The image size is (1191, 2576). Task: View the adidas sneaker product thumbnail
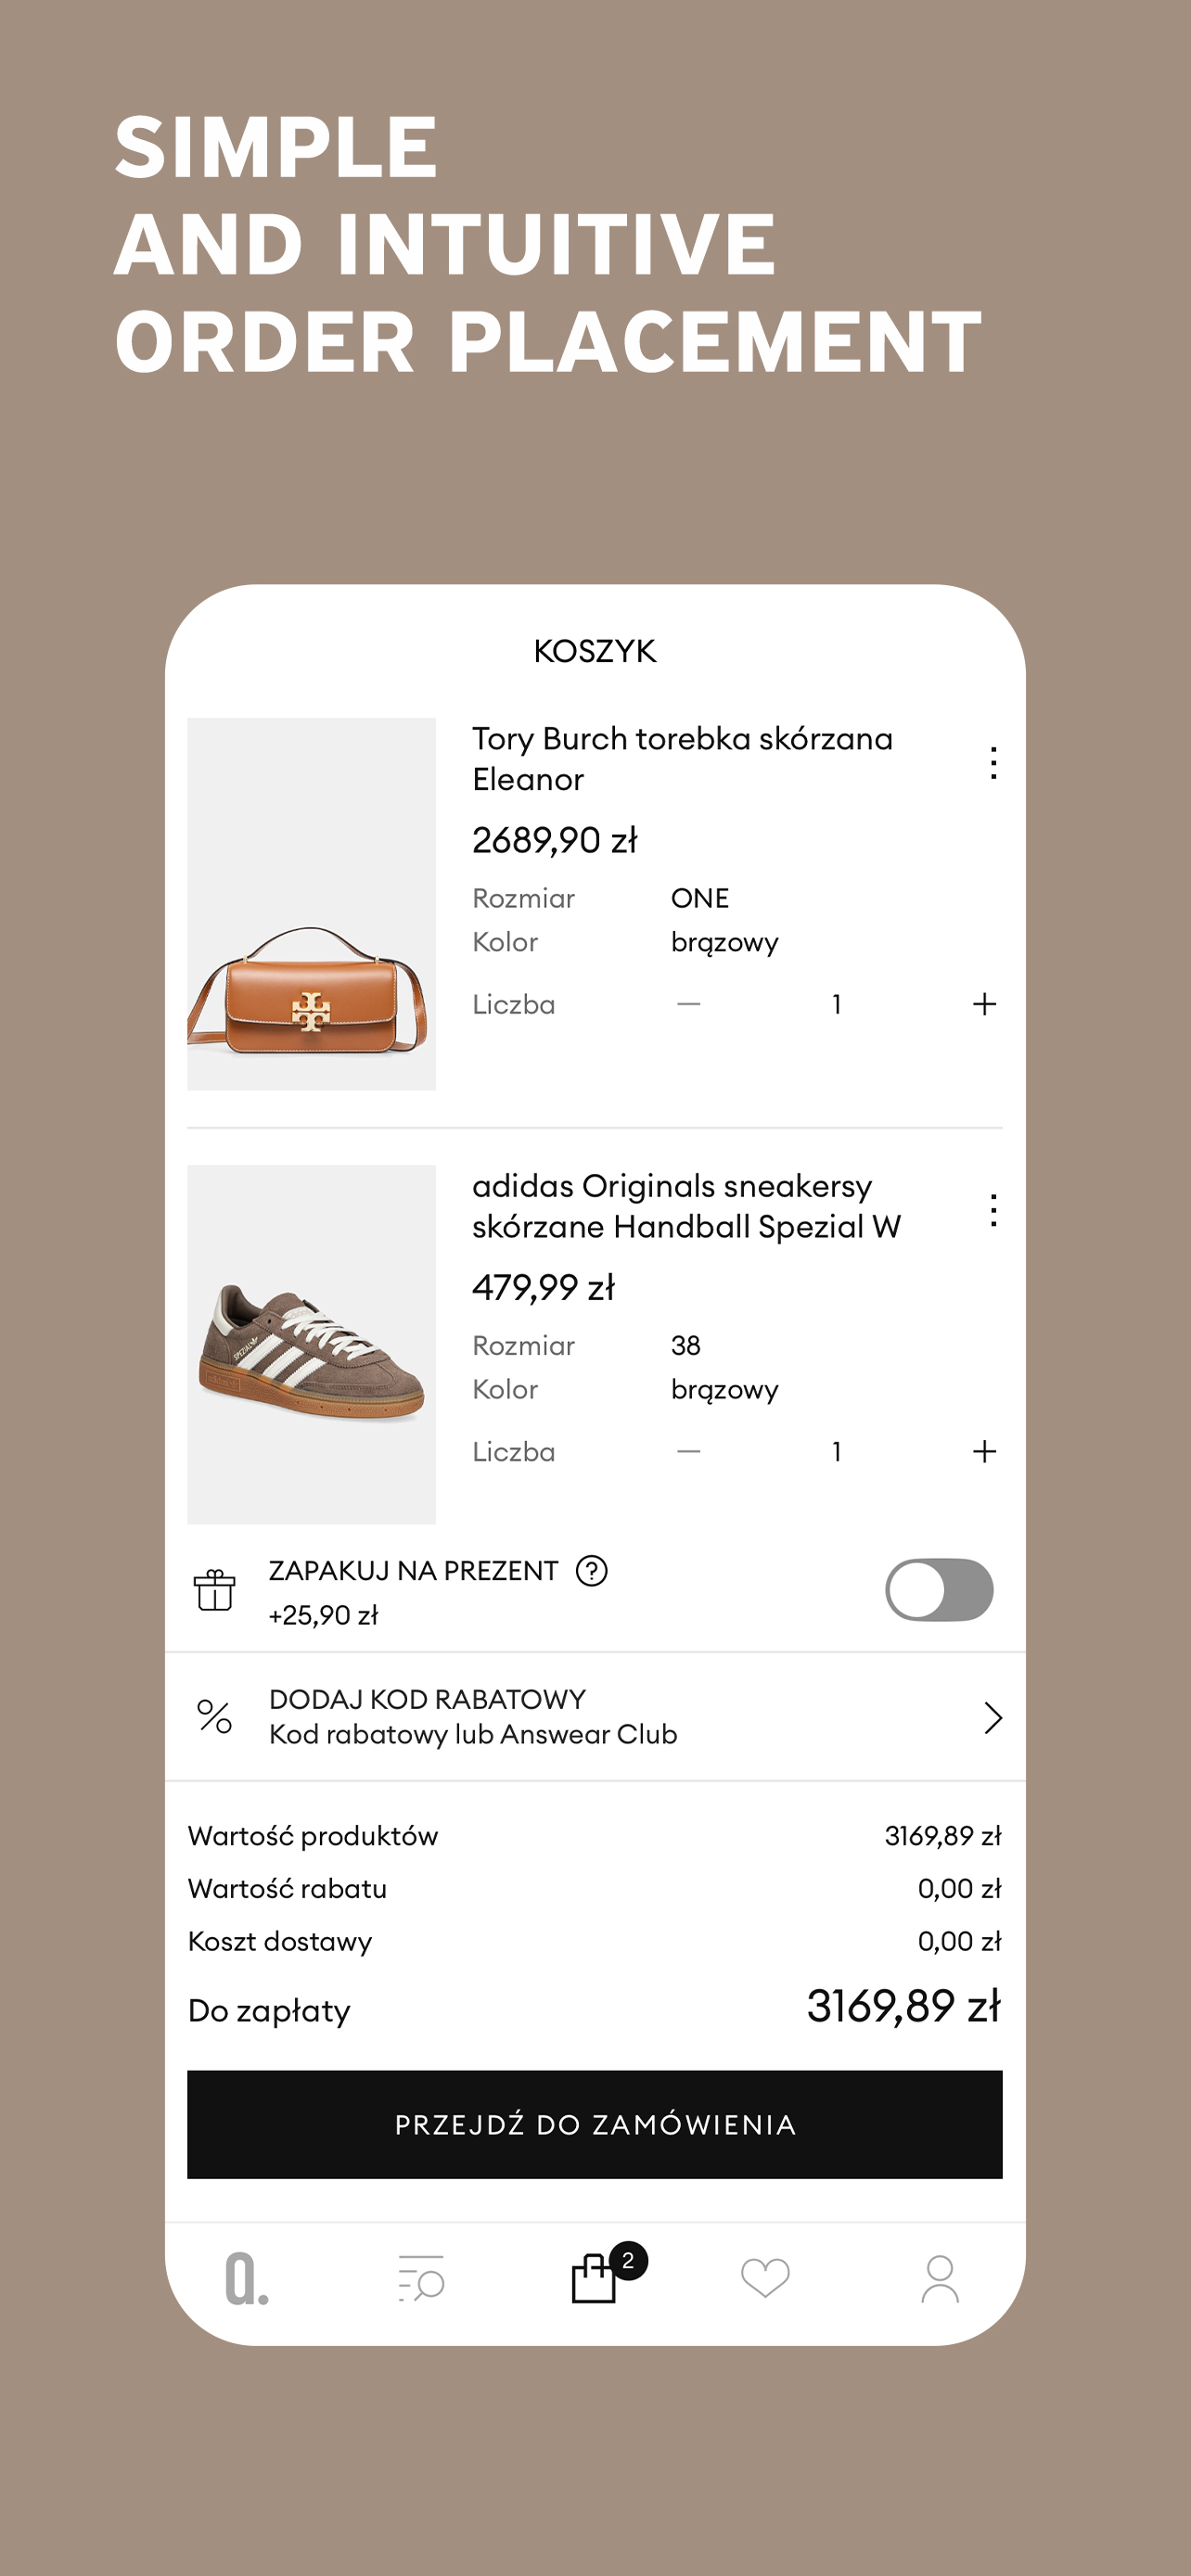coord(311,1344)
